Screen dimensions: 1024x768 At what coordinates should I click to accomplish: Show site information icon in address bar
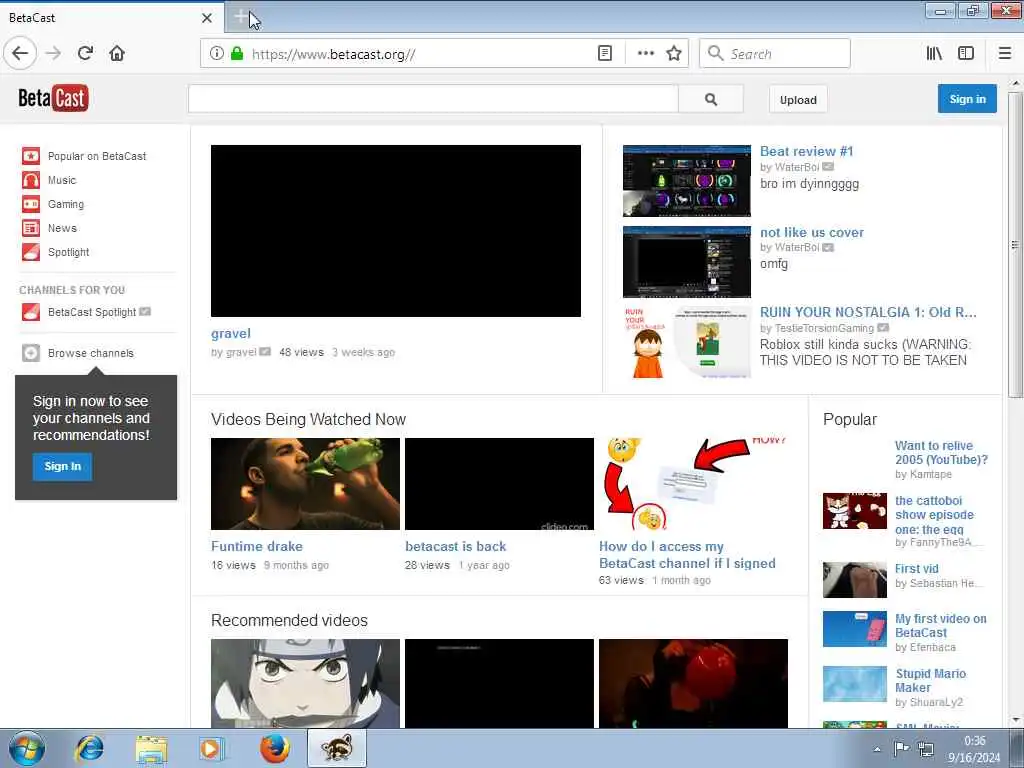click(x=217, y=54)
